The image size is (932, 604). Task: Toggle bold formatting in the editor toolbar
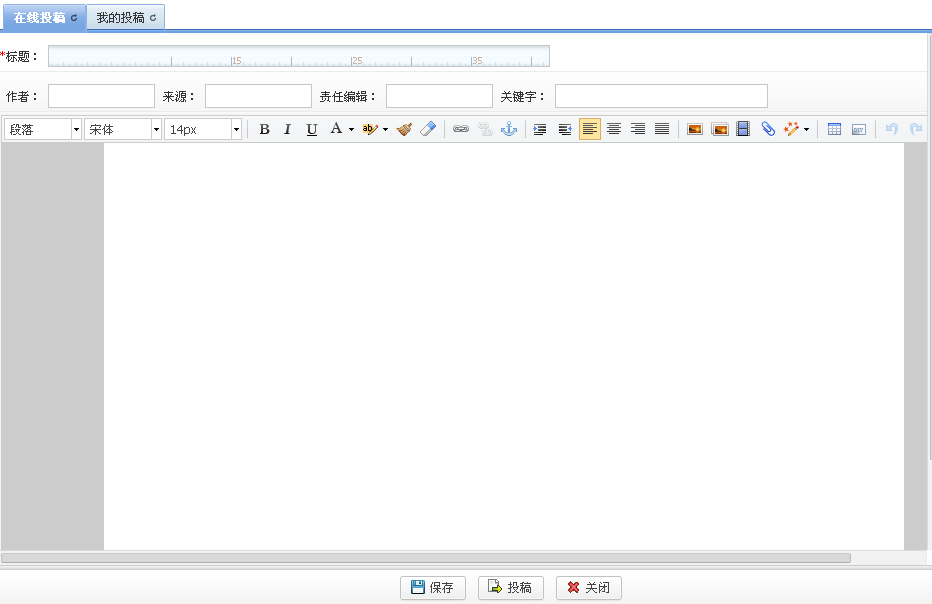[x=264, y=129]
